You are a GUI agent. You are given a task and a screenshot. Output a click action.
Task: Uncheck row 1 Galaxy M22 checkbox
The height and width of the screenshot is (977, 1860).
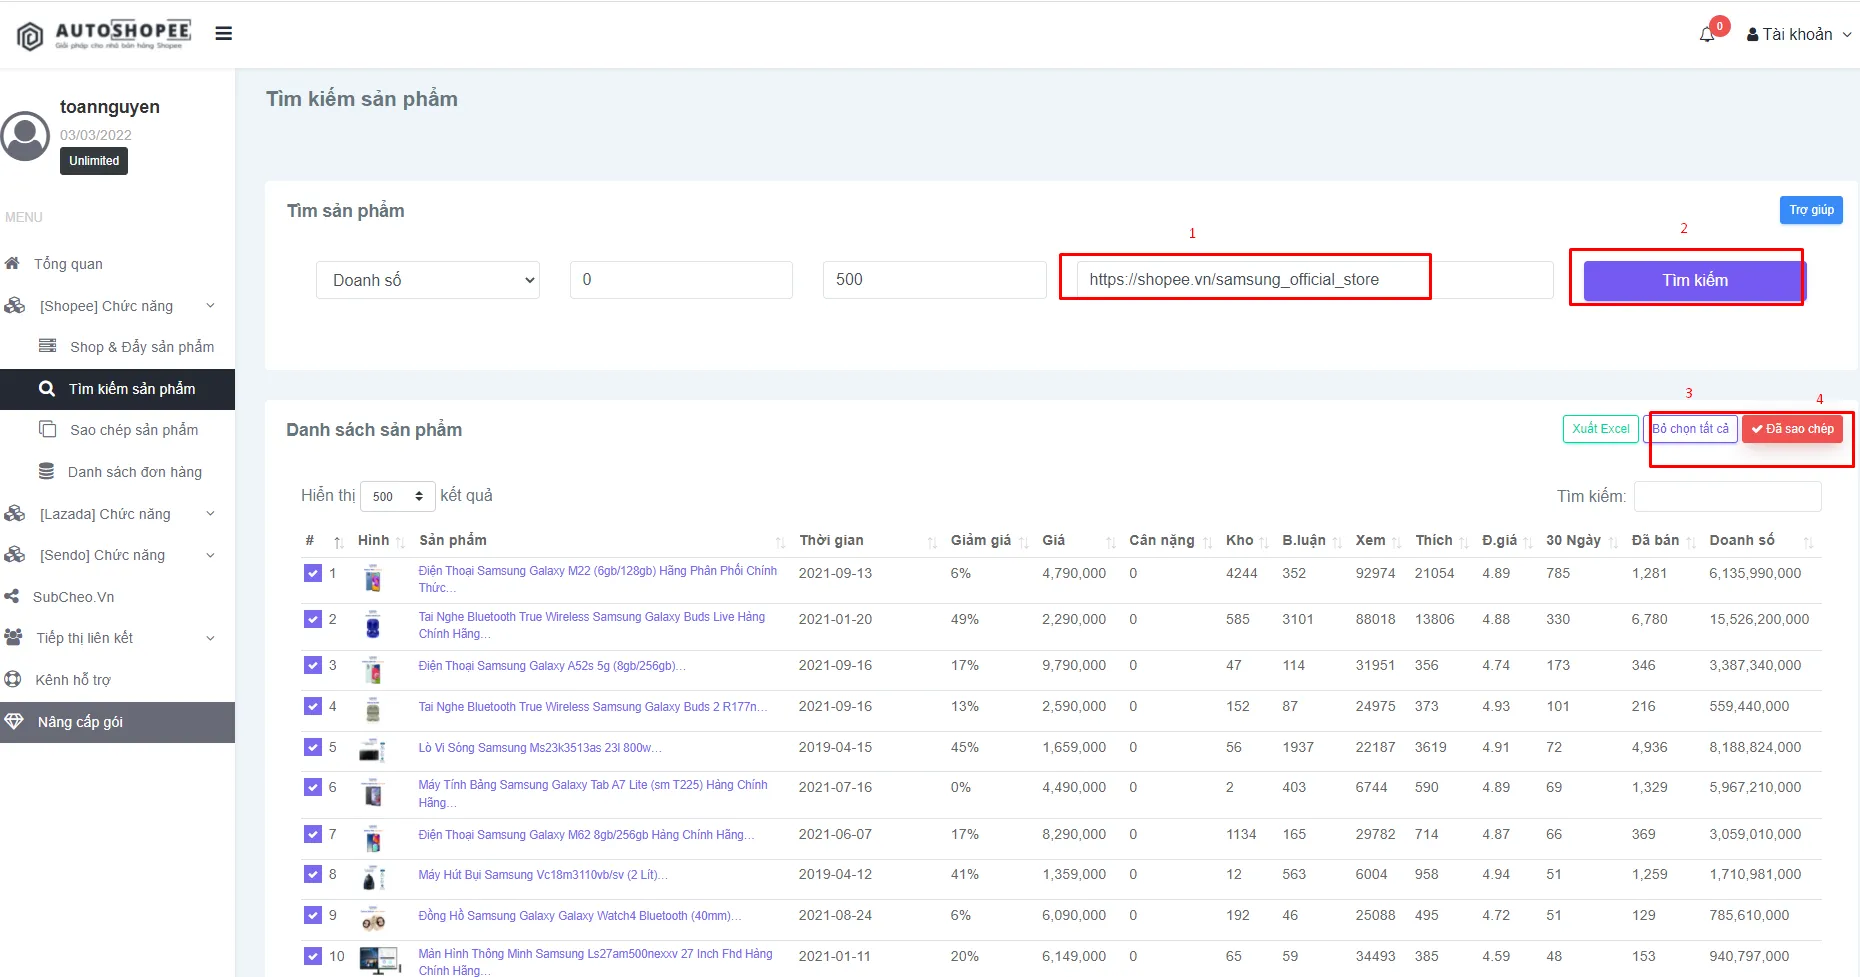[313, 573]
